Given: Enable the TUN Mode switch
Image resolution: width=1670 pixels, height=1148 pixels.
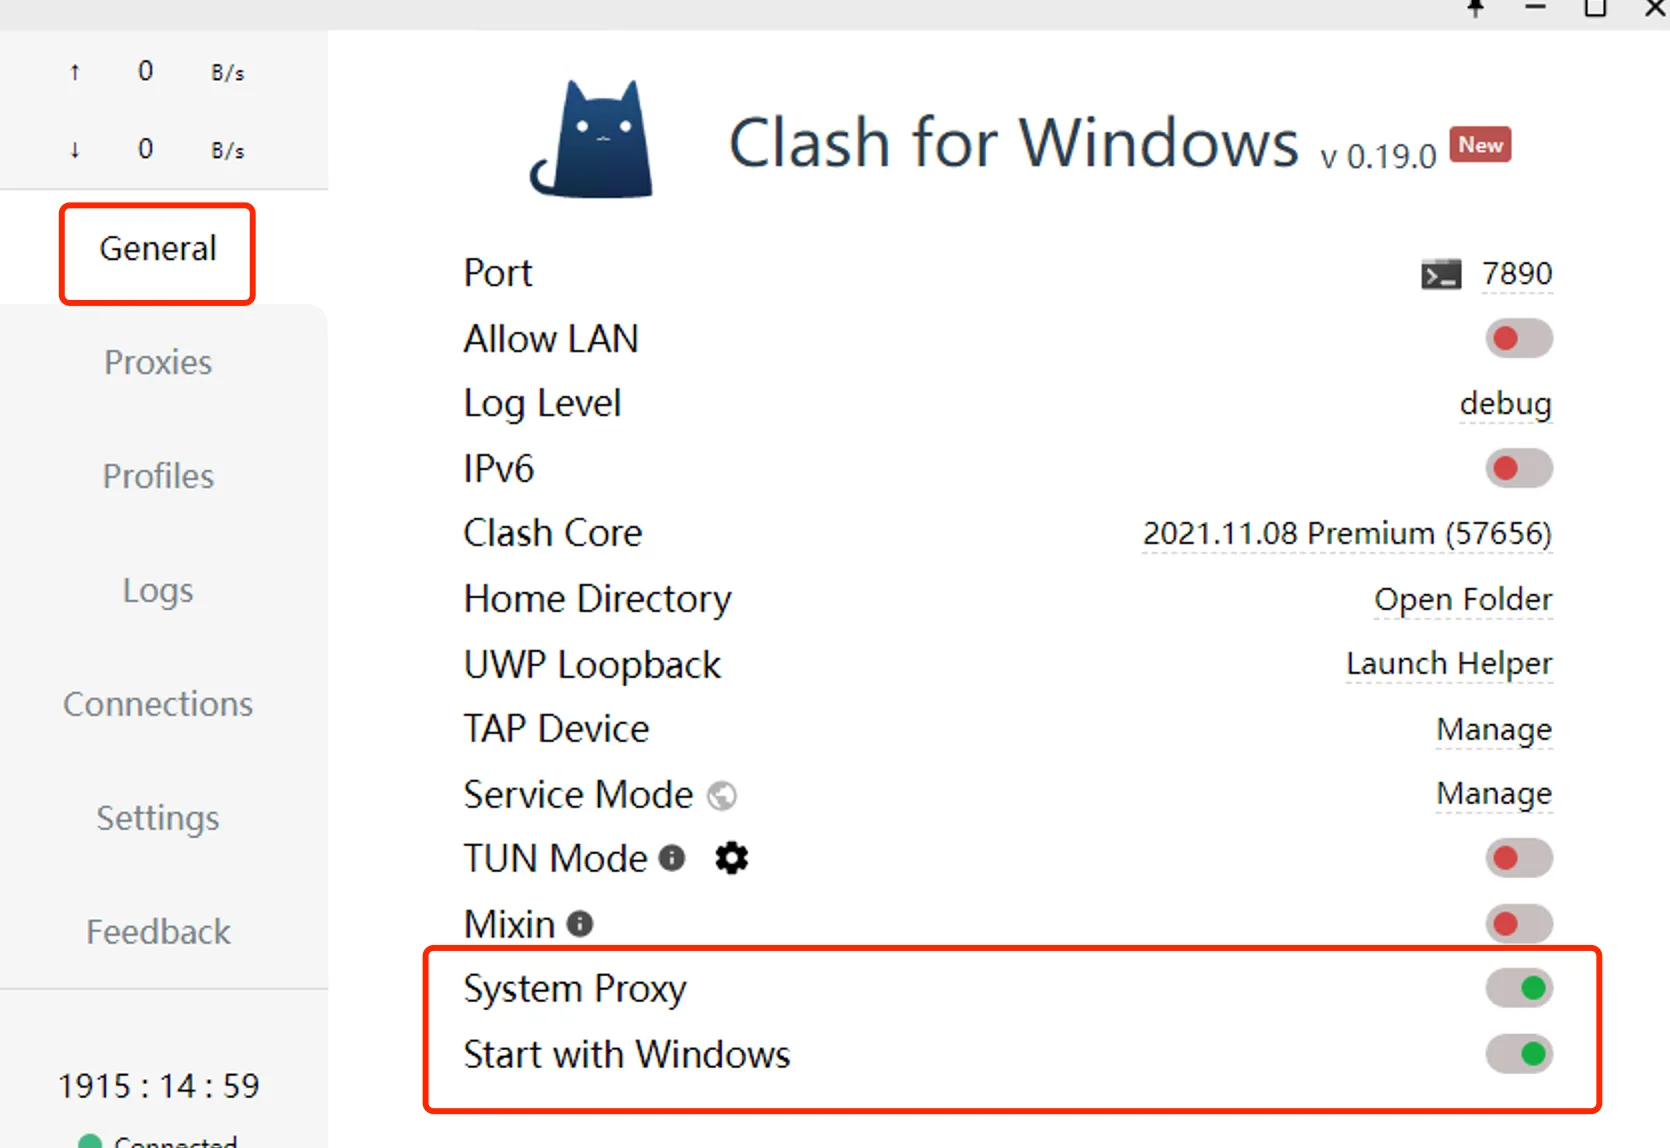Looking at the screenshot, I should (1519, 858).
